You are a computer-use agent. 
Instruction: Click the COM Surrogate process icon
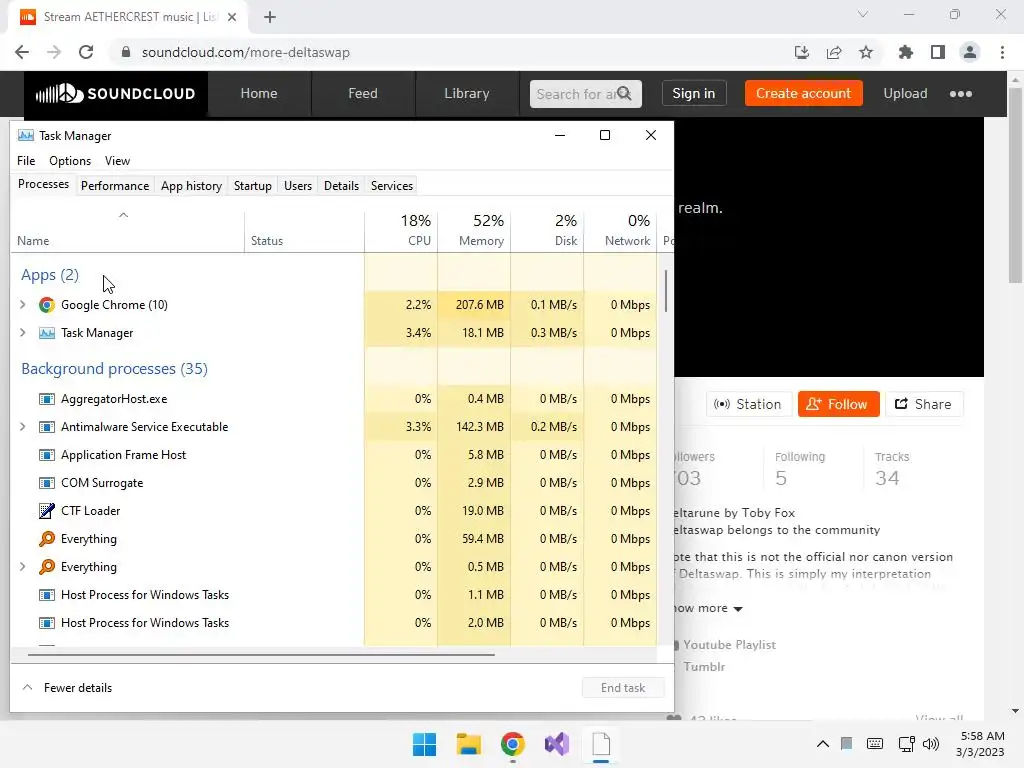[46, 483]
